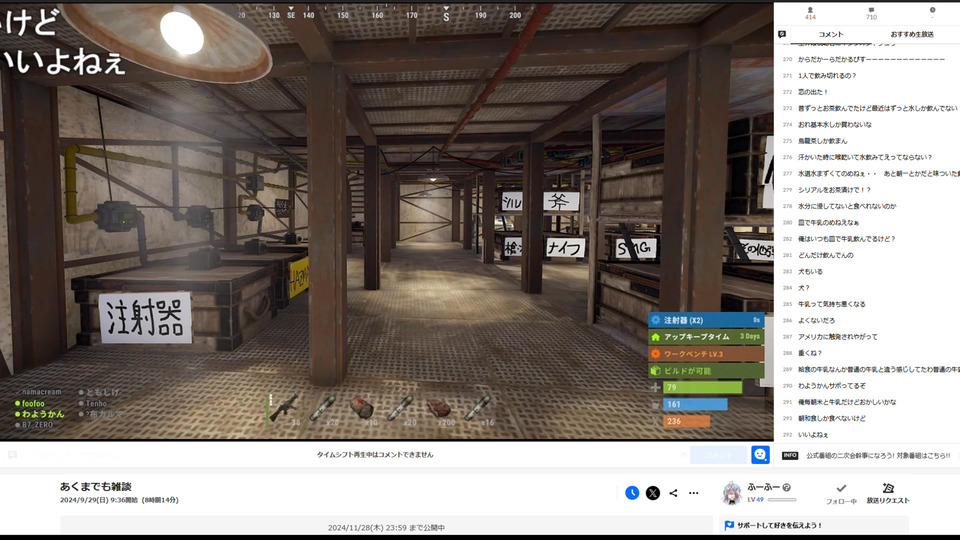The image size is (960, 540).
Task: Select comment 292 いいよねぇ
Action: (x=812, y=435)
